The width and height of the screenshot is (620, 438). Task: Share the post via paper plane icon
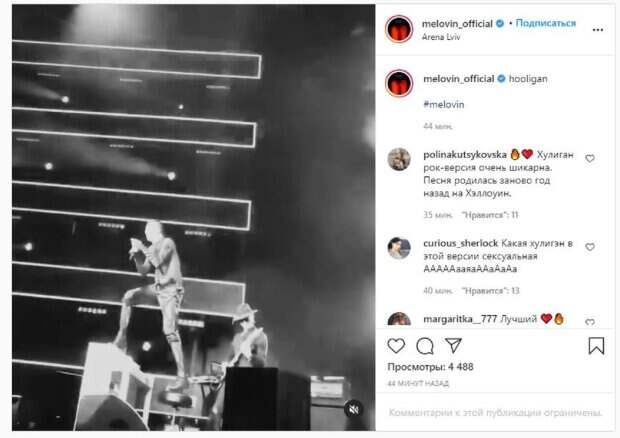coord(453,345)
